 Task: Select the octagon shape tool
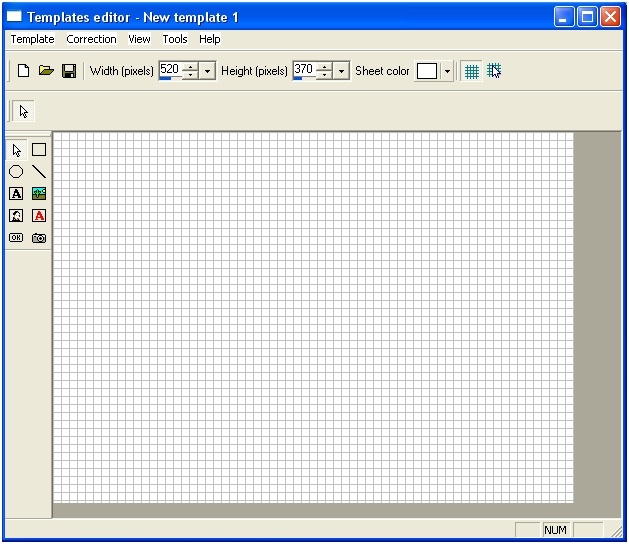pyautogui.click(x=16, y=172)
